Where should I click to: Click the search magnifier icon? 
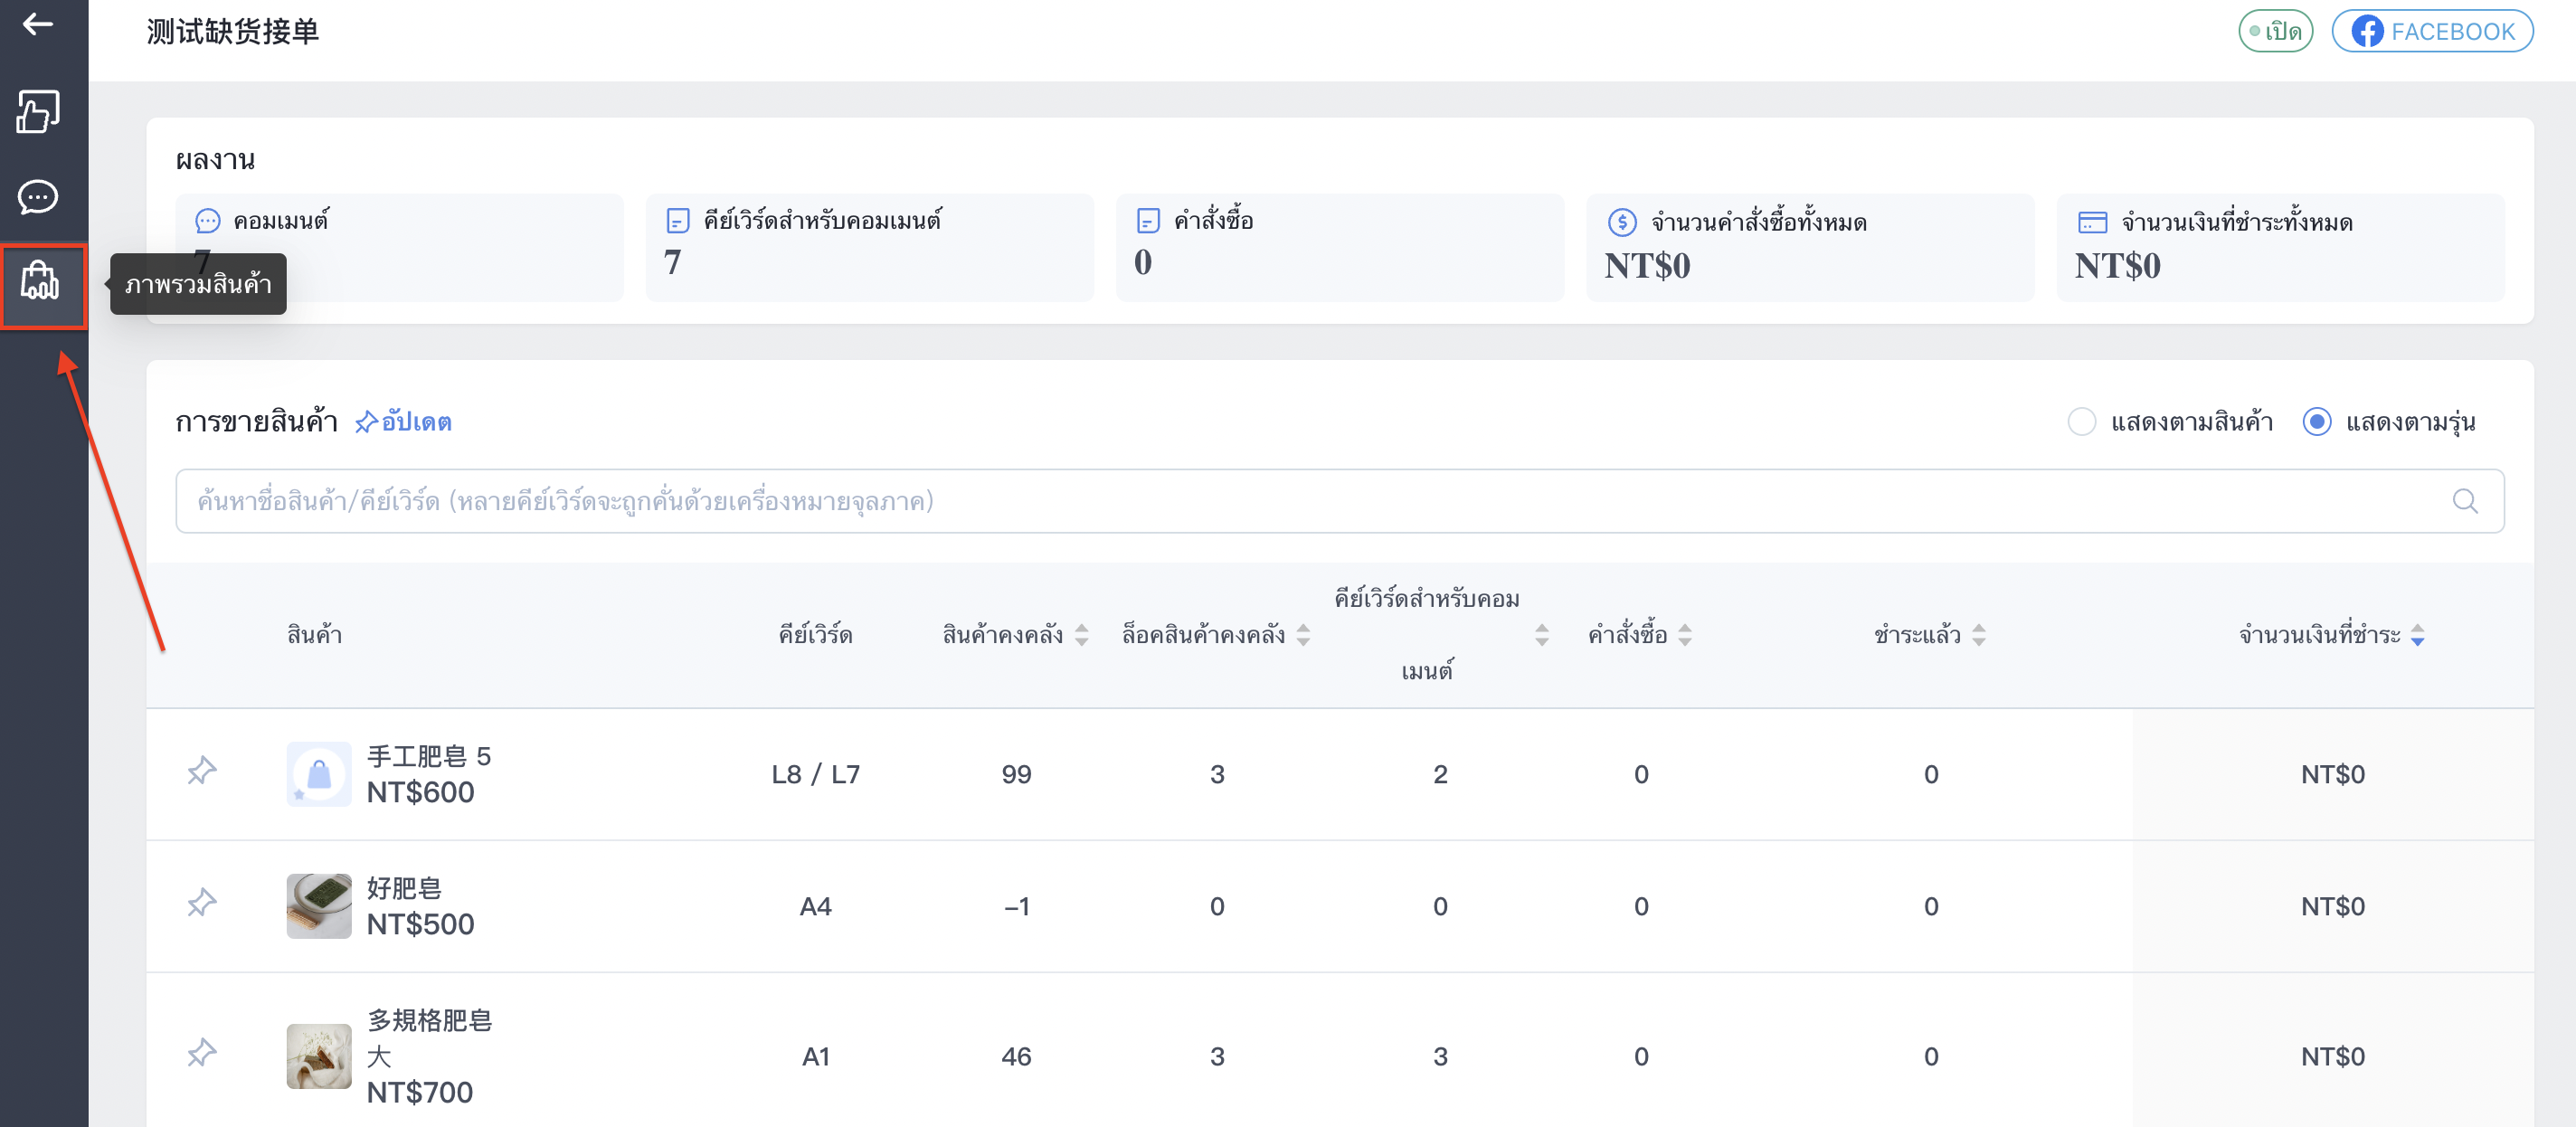coord(2465,501)
